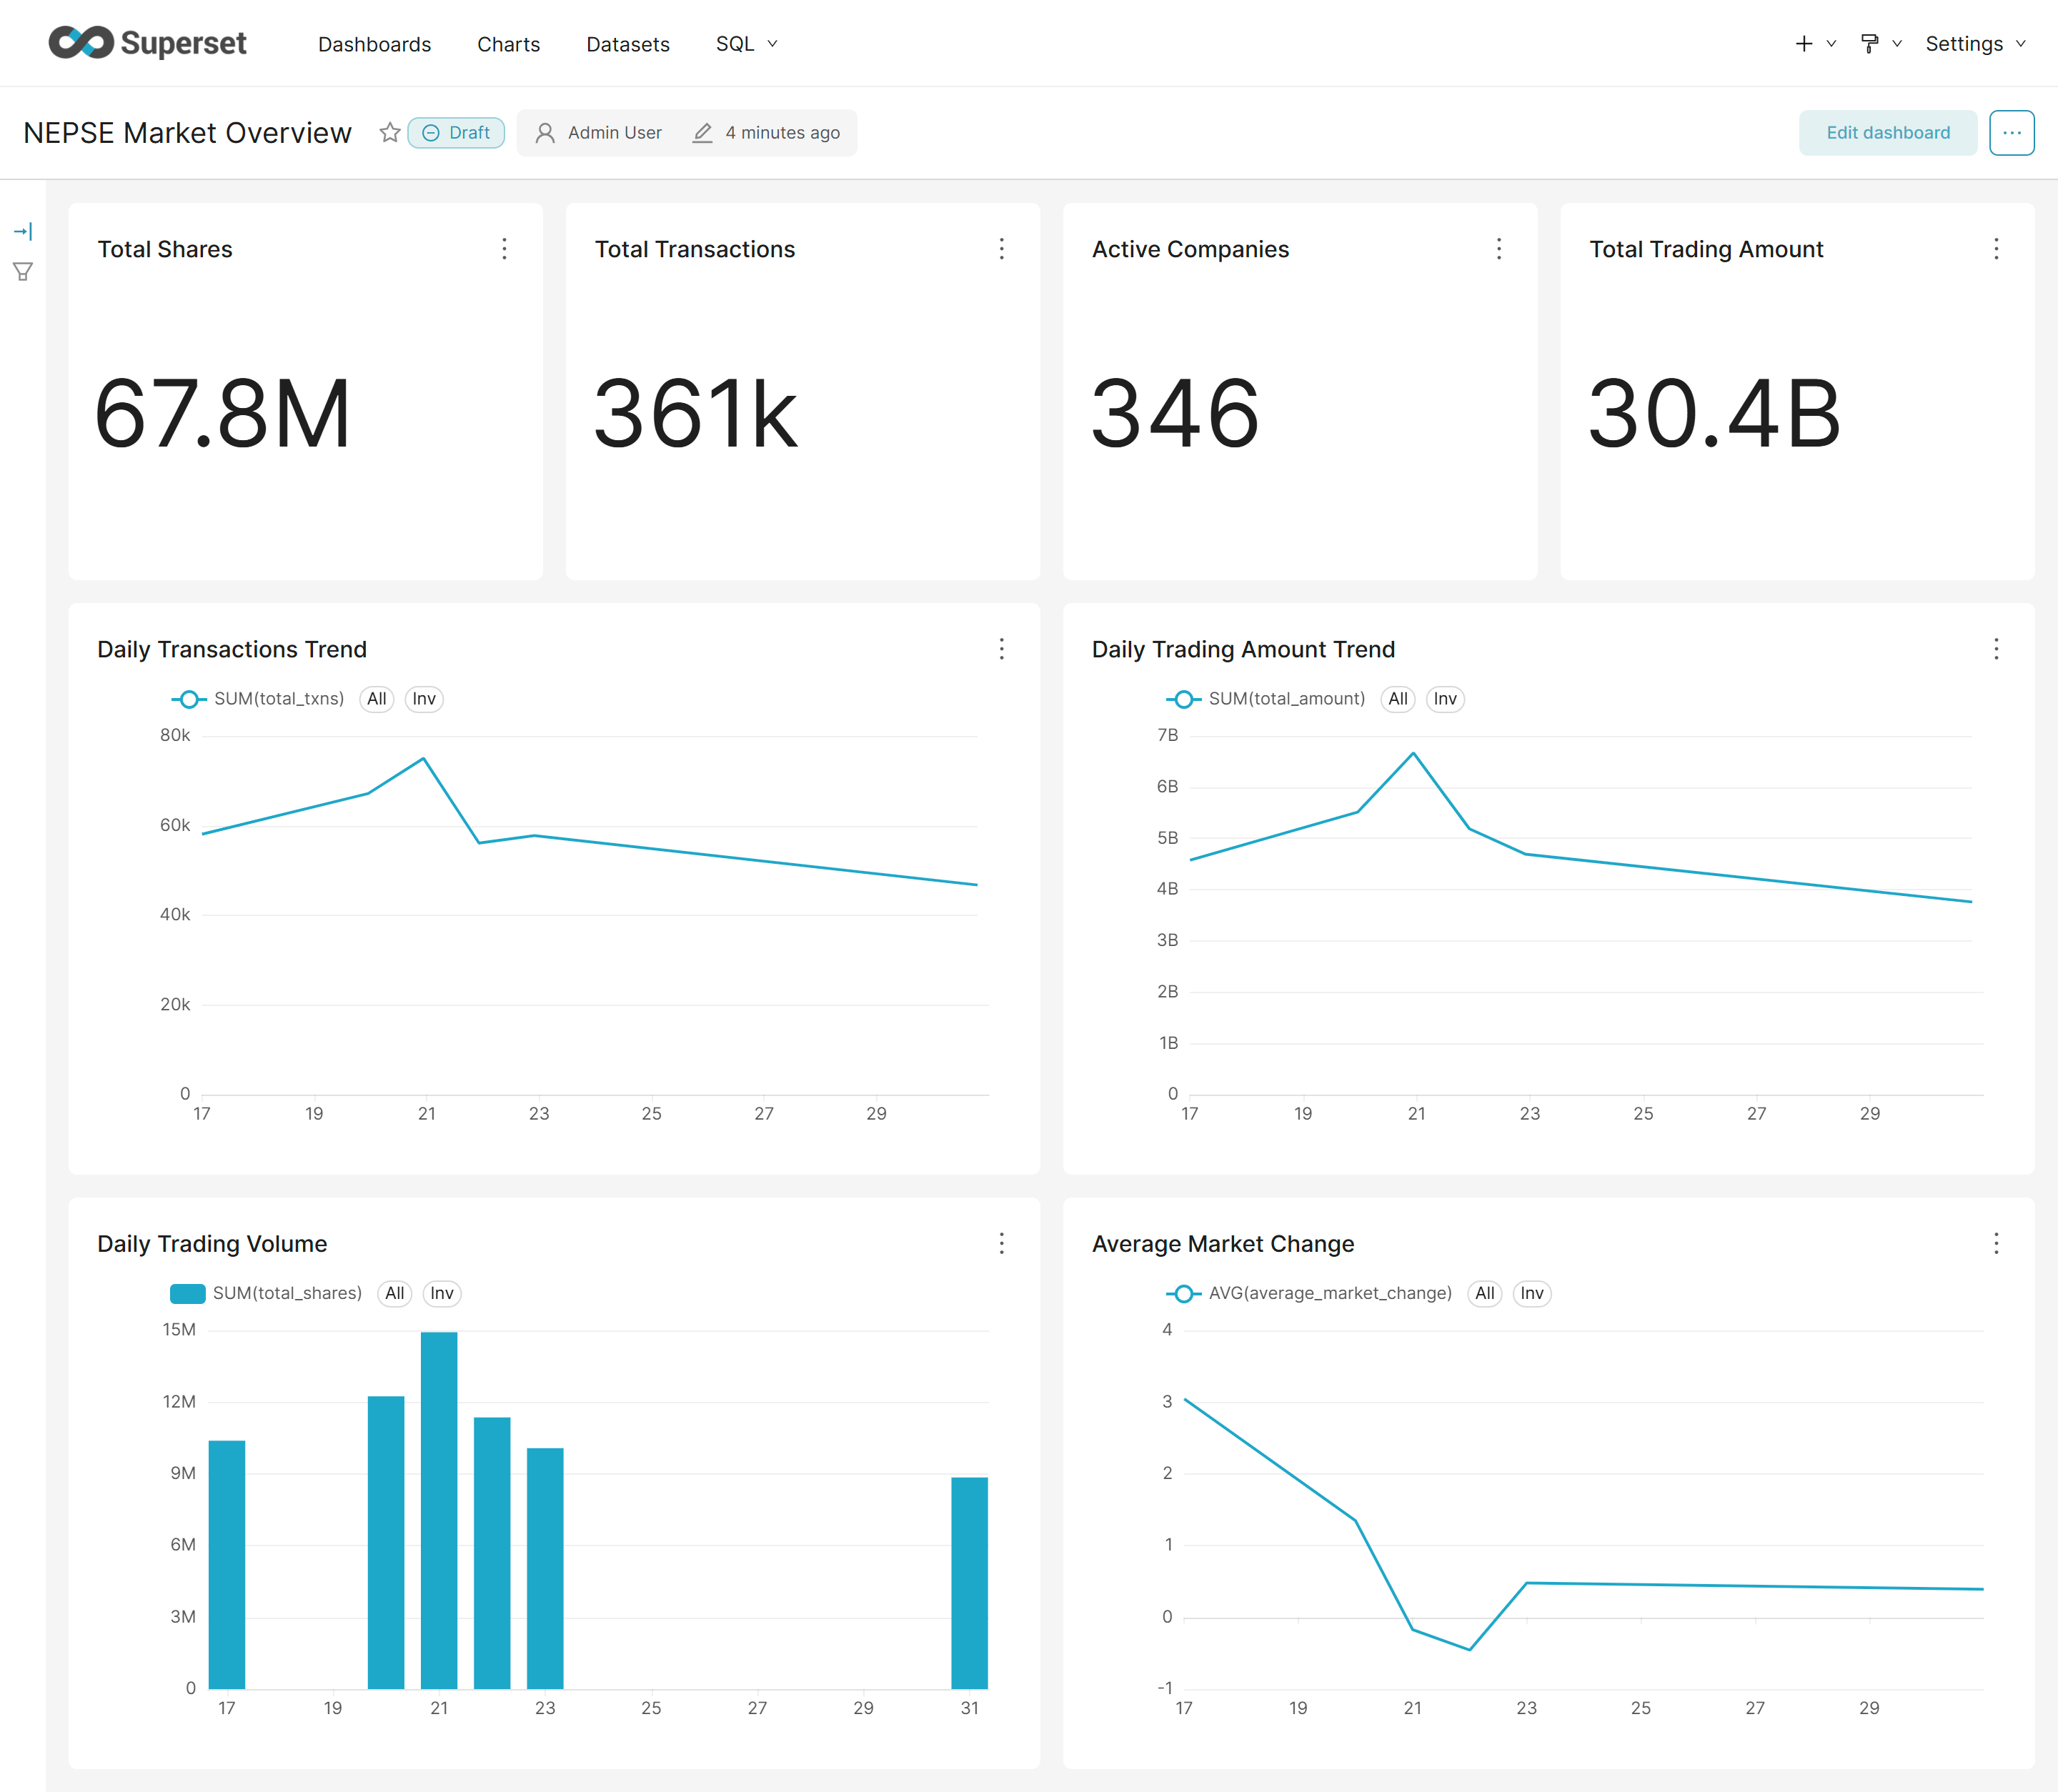Viewport: 2058px width, 1792px height.
Task: Go to Dashboards menu item
Action: [x=374, y=44]
